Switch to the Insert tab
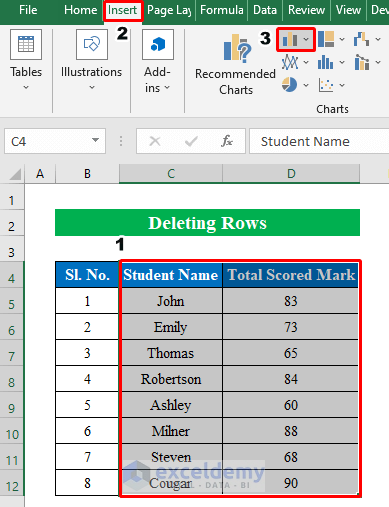Image resolution: width=389 pixels, height=507 pixels. pyautogui.click(x=123, y=10)
